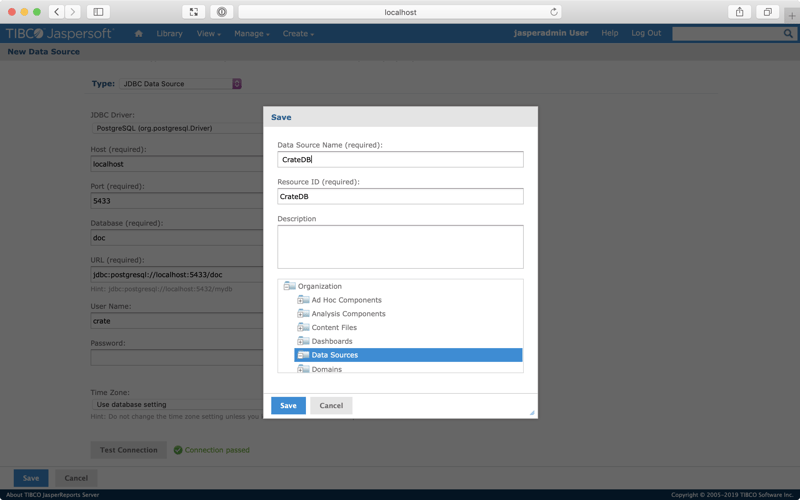Click the page-bottom Save button
The image size is (800, 500).
(31, 478)
